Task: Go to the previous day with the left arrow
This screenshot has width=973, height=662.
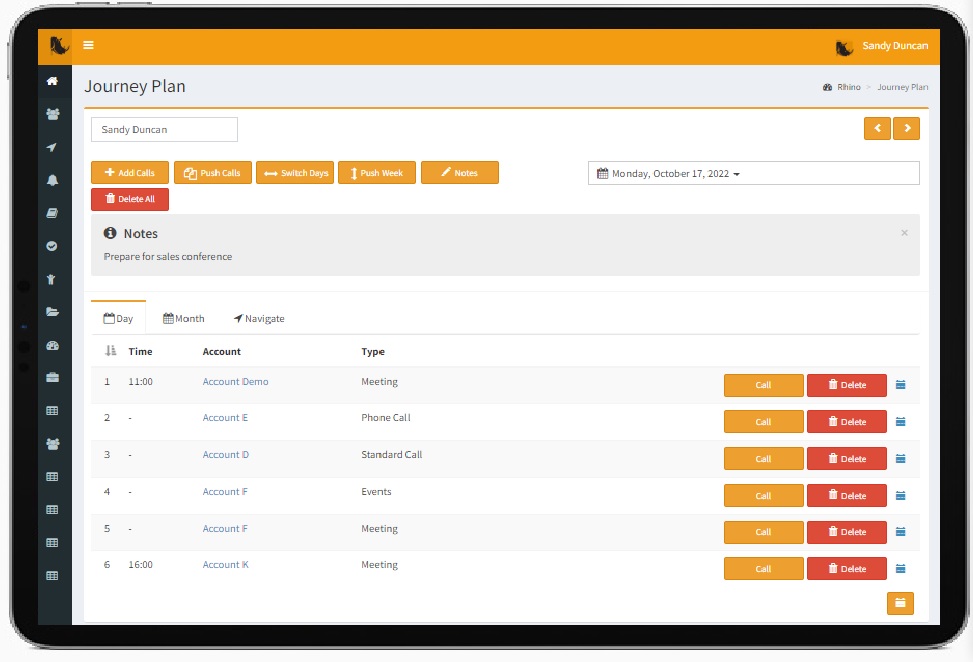Action: point(877,128)
